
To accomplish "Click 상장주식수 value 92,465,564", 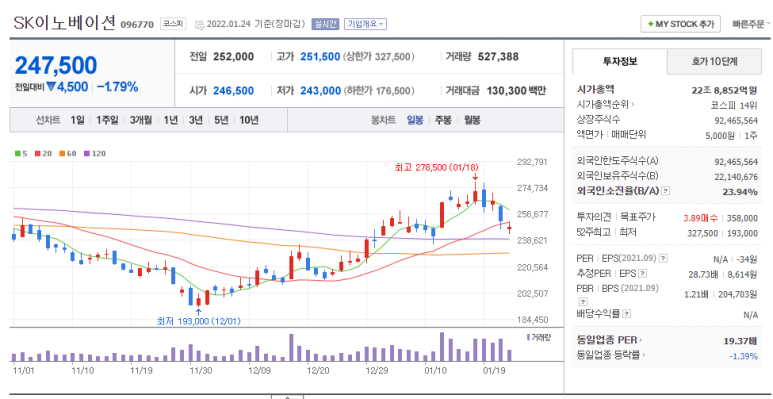I will click(x=736, y=120).
